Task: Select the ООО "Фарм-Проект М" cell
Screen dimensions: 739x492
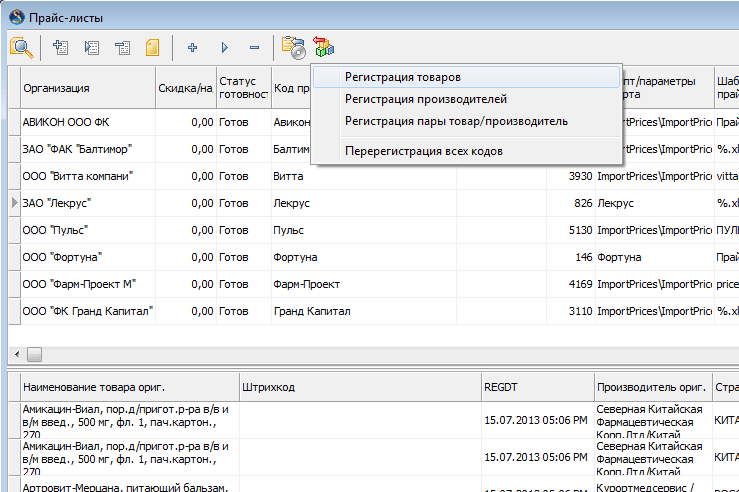Action: pos(88,284)
